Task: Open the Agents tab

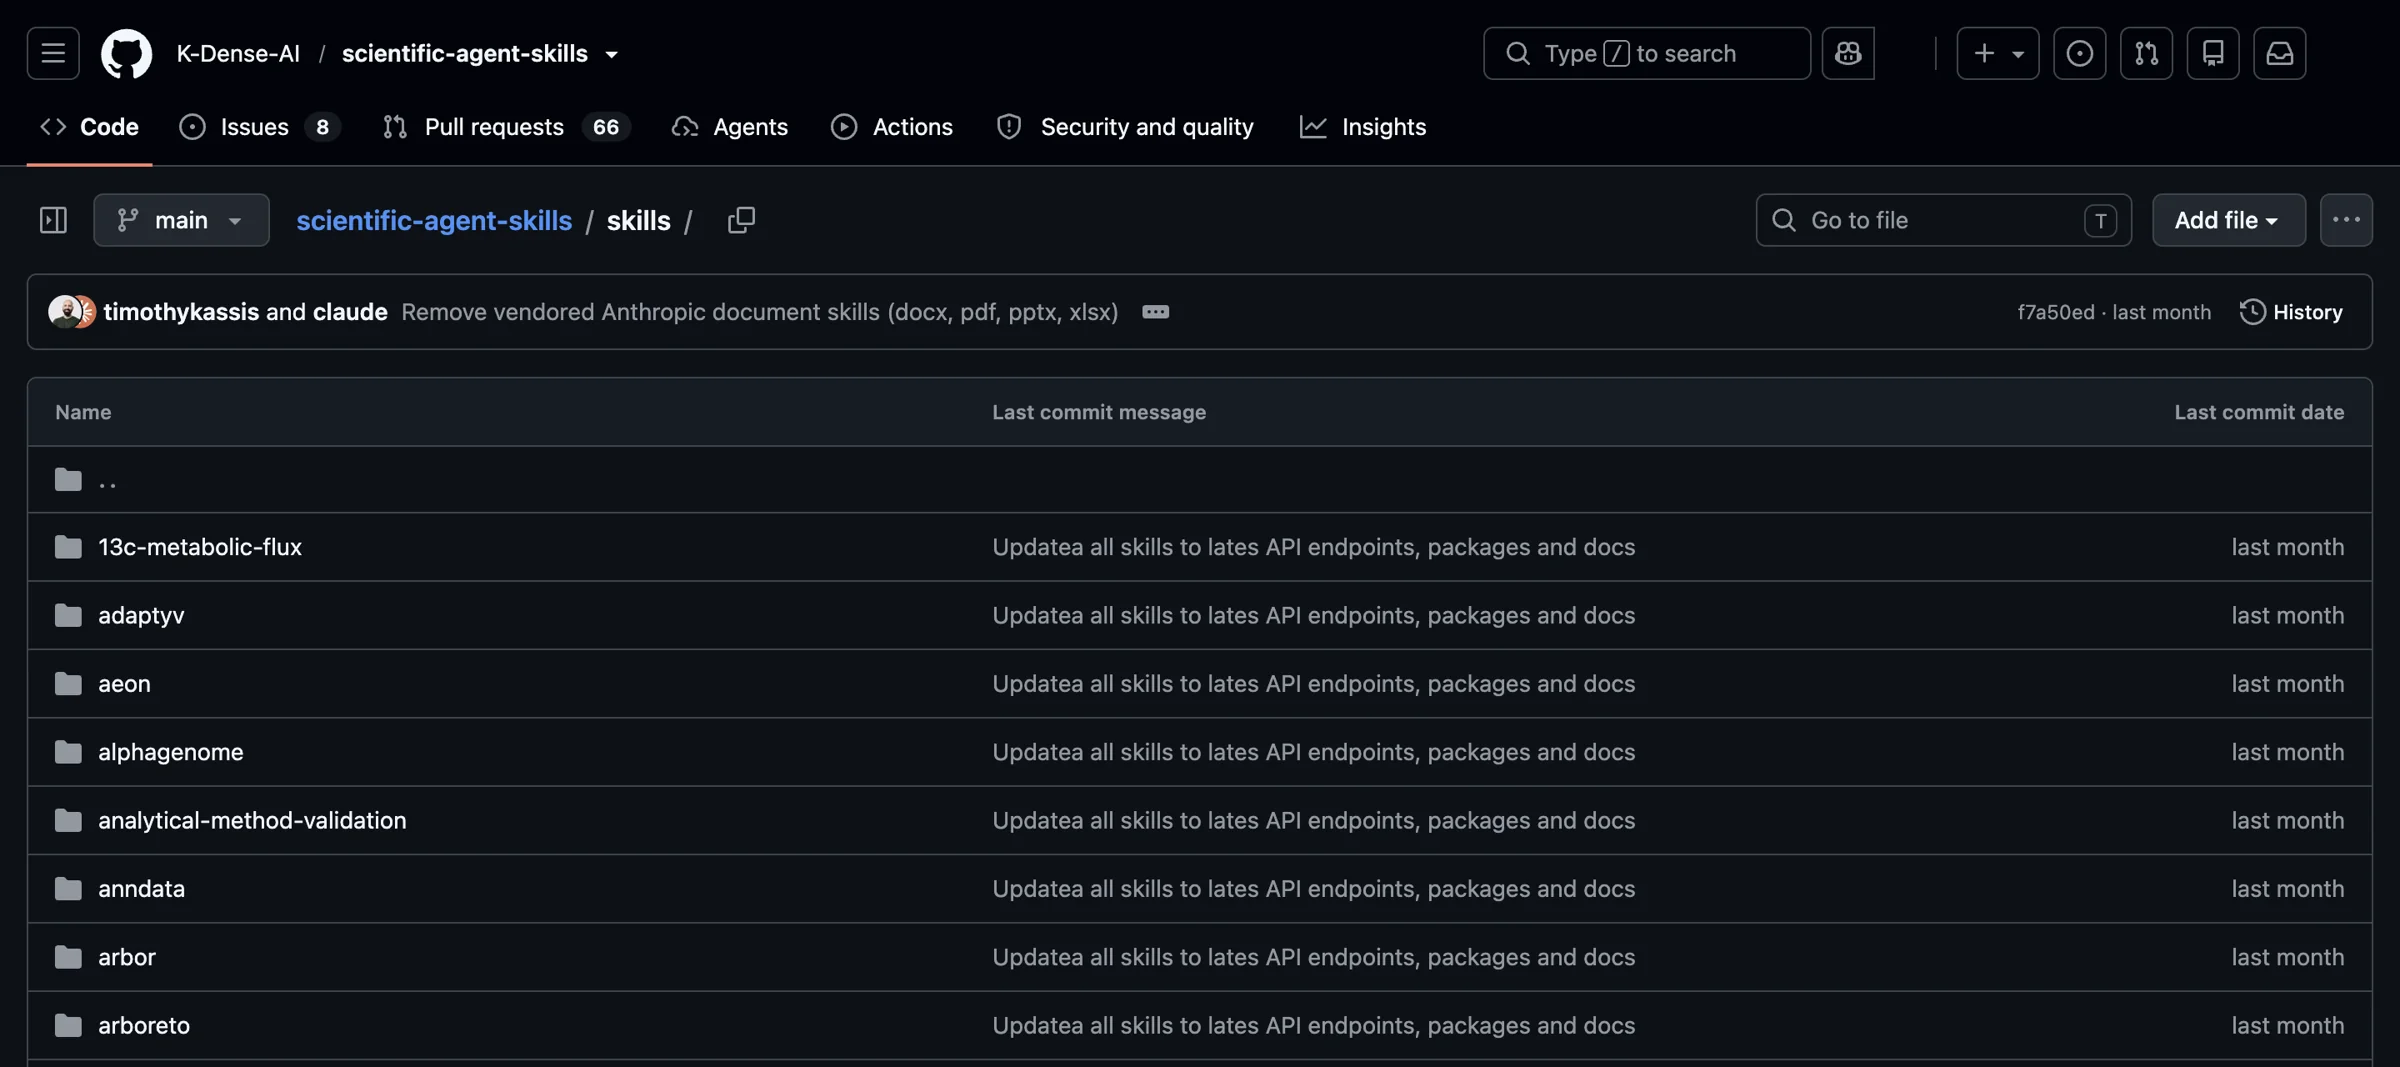Action: tap(729, 127)
